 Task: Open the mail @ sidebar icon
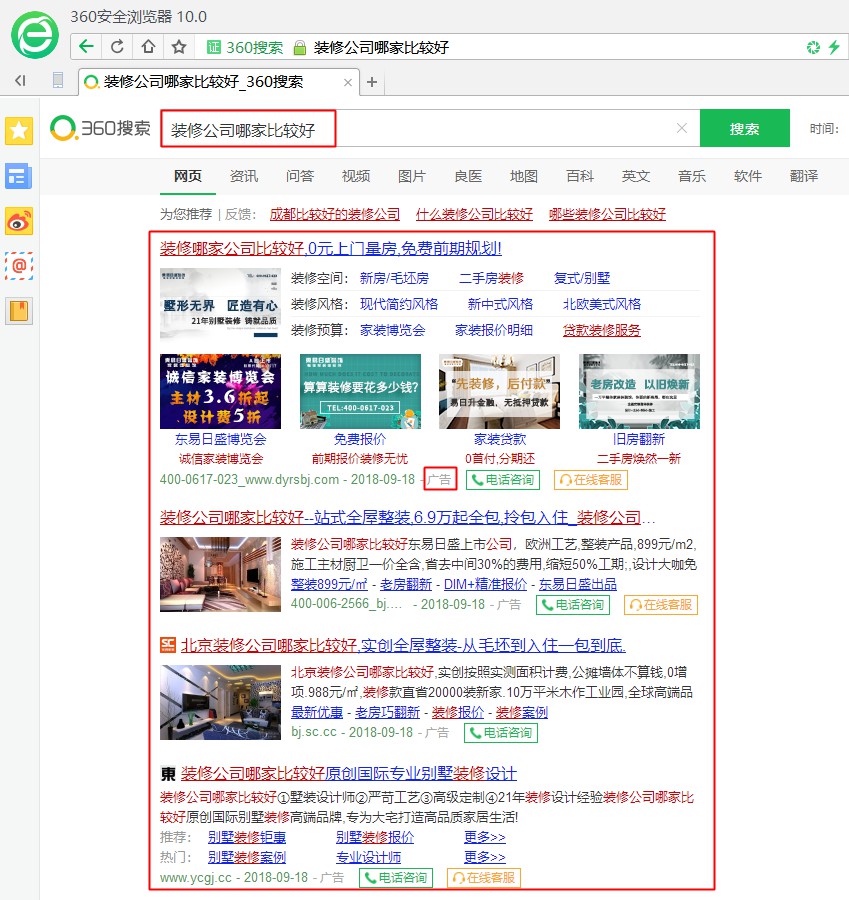pyautogui.click(x=19, y=266)
